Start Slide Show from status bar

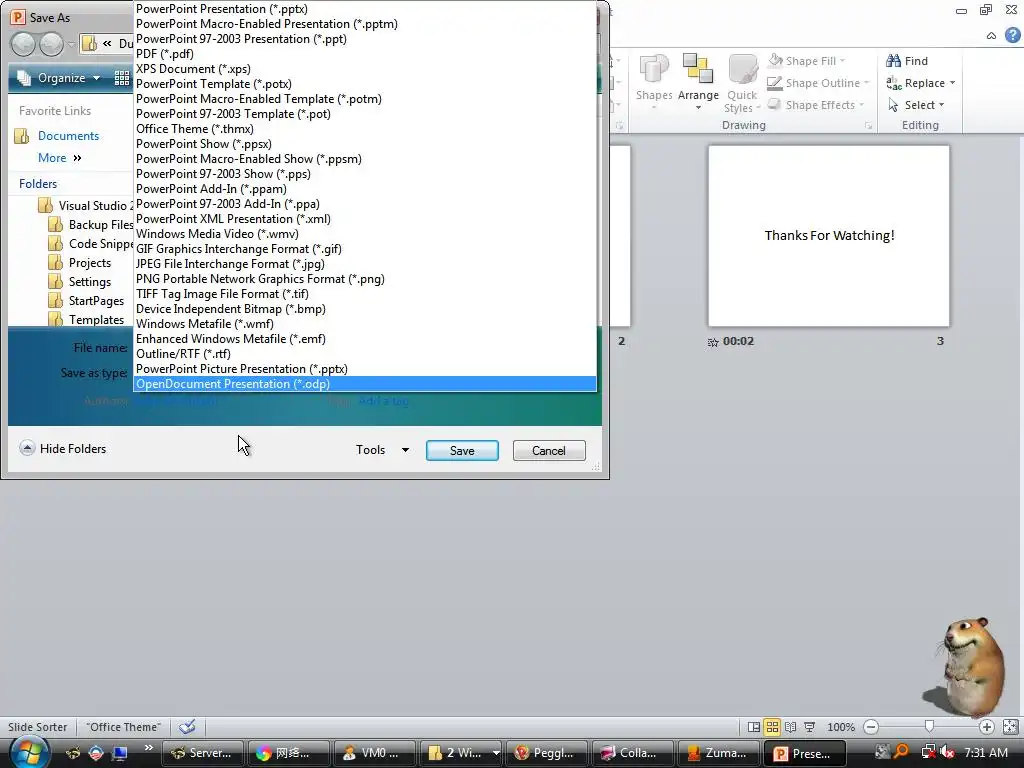[x=809, y=727]
